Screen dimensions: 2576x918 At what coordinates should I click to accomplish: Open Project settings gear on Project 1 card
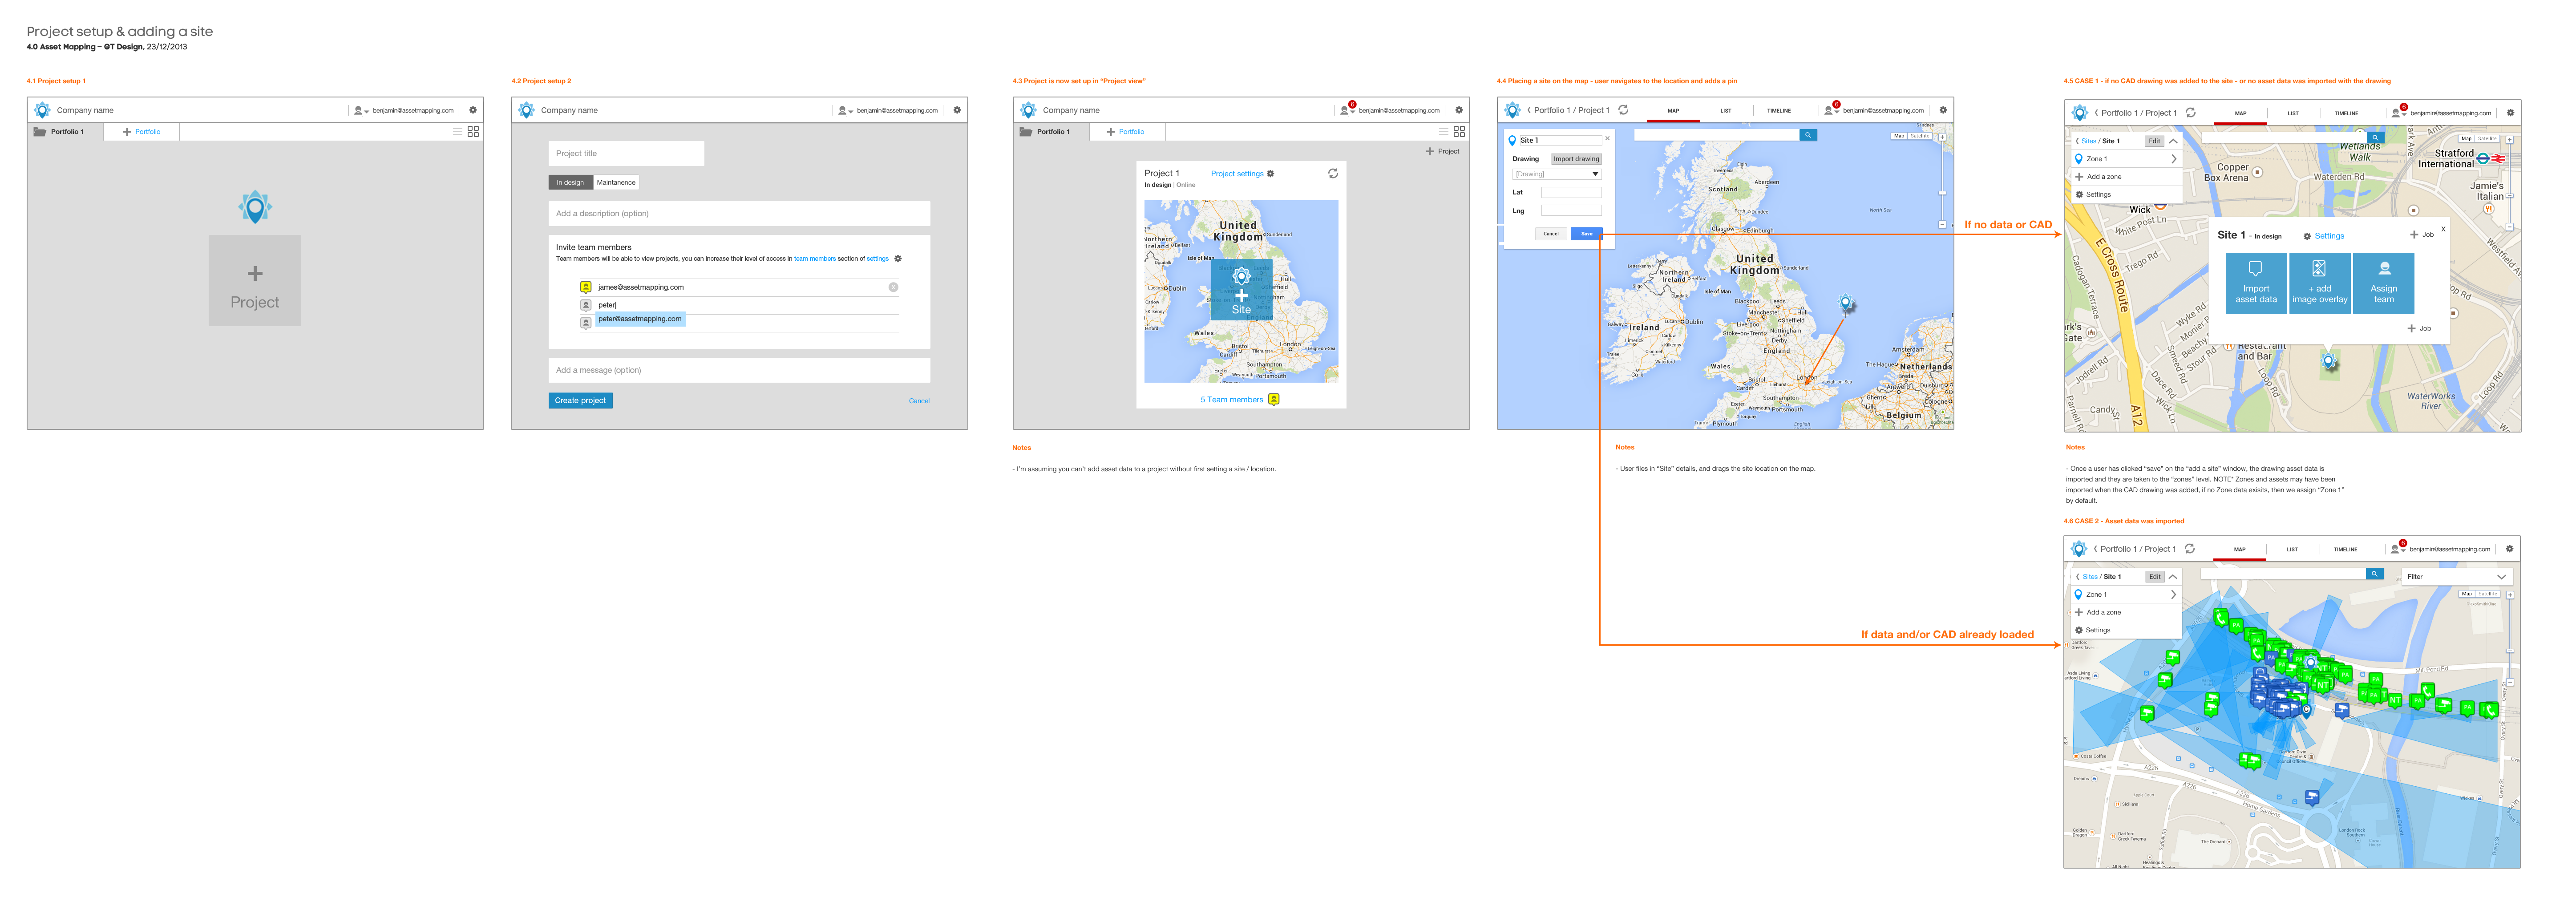[x=1271, y=174]
